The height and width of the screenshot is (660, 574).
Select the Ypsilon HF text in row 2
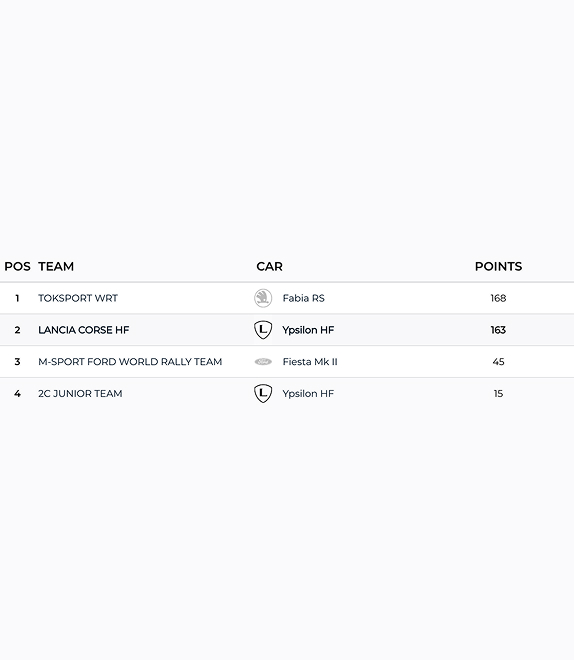coord(308,330)
